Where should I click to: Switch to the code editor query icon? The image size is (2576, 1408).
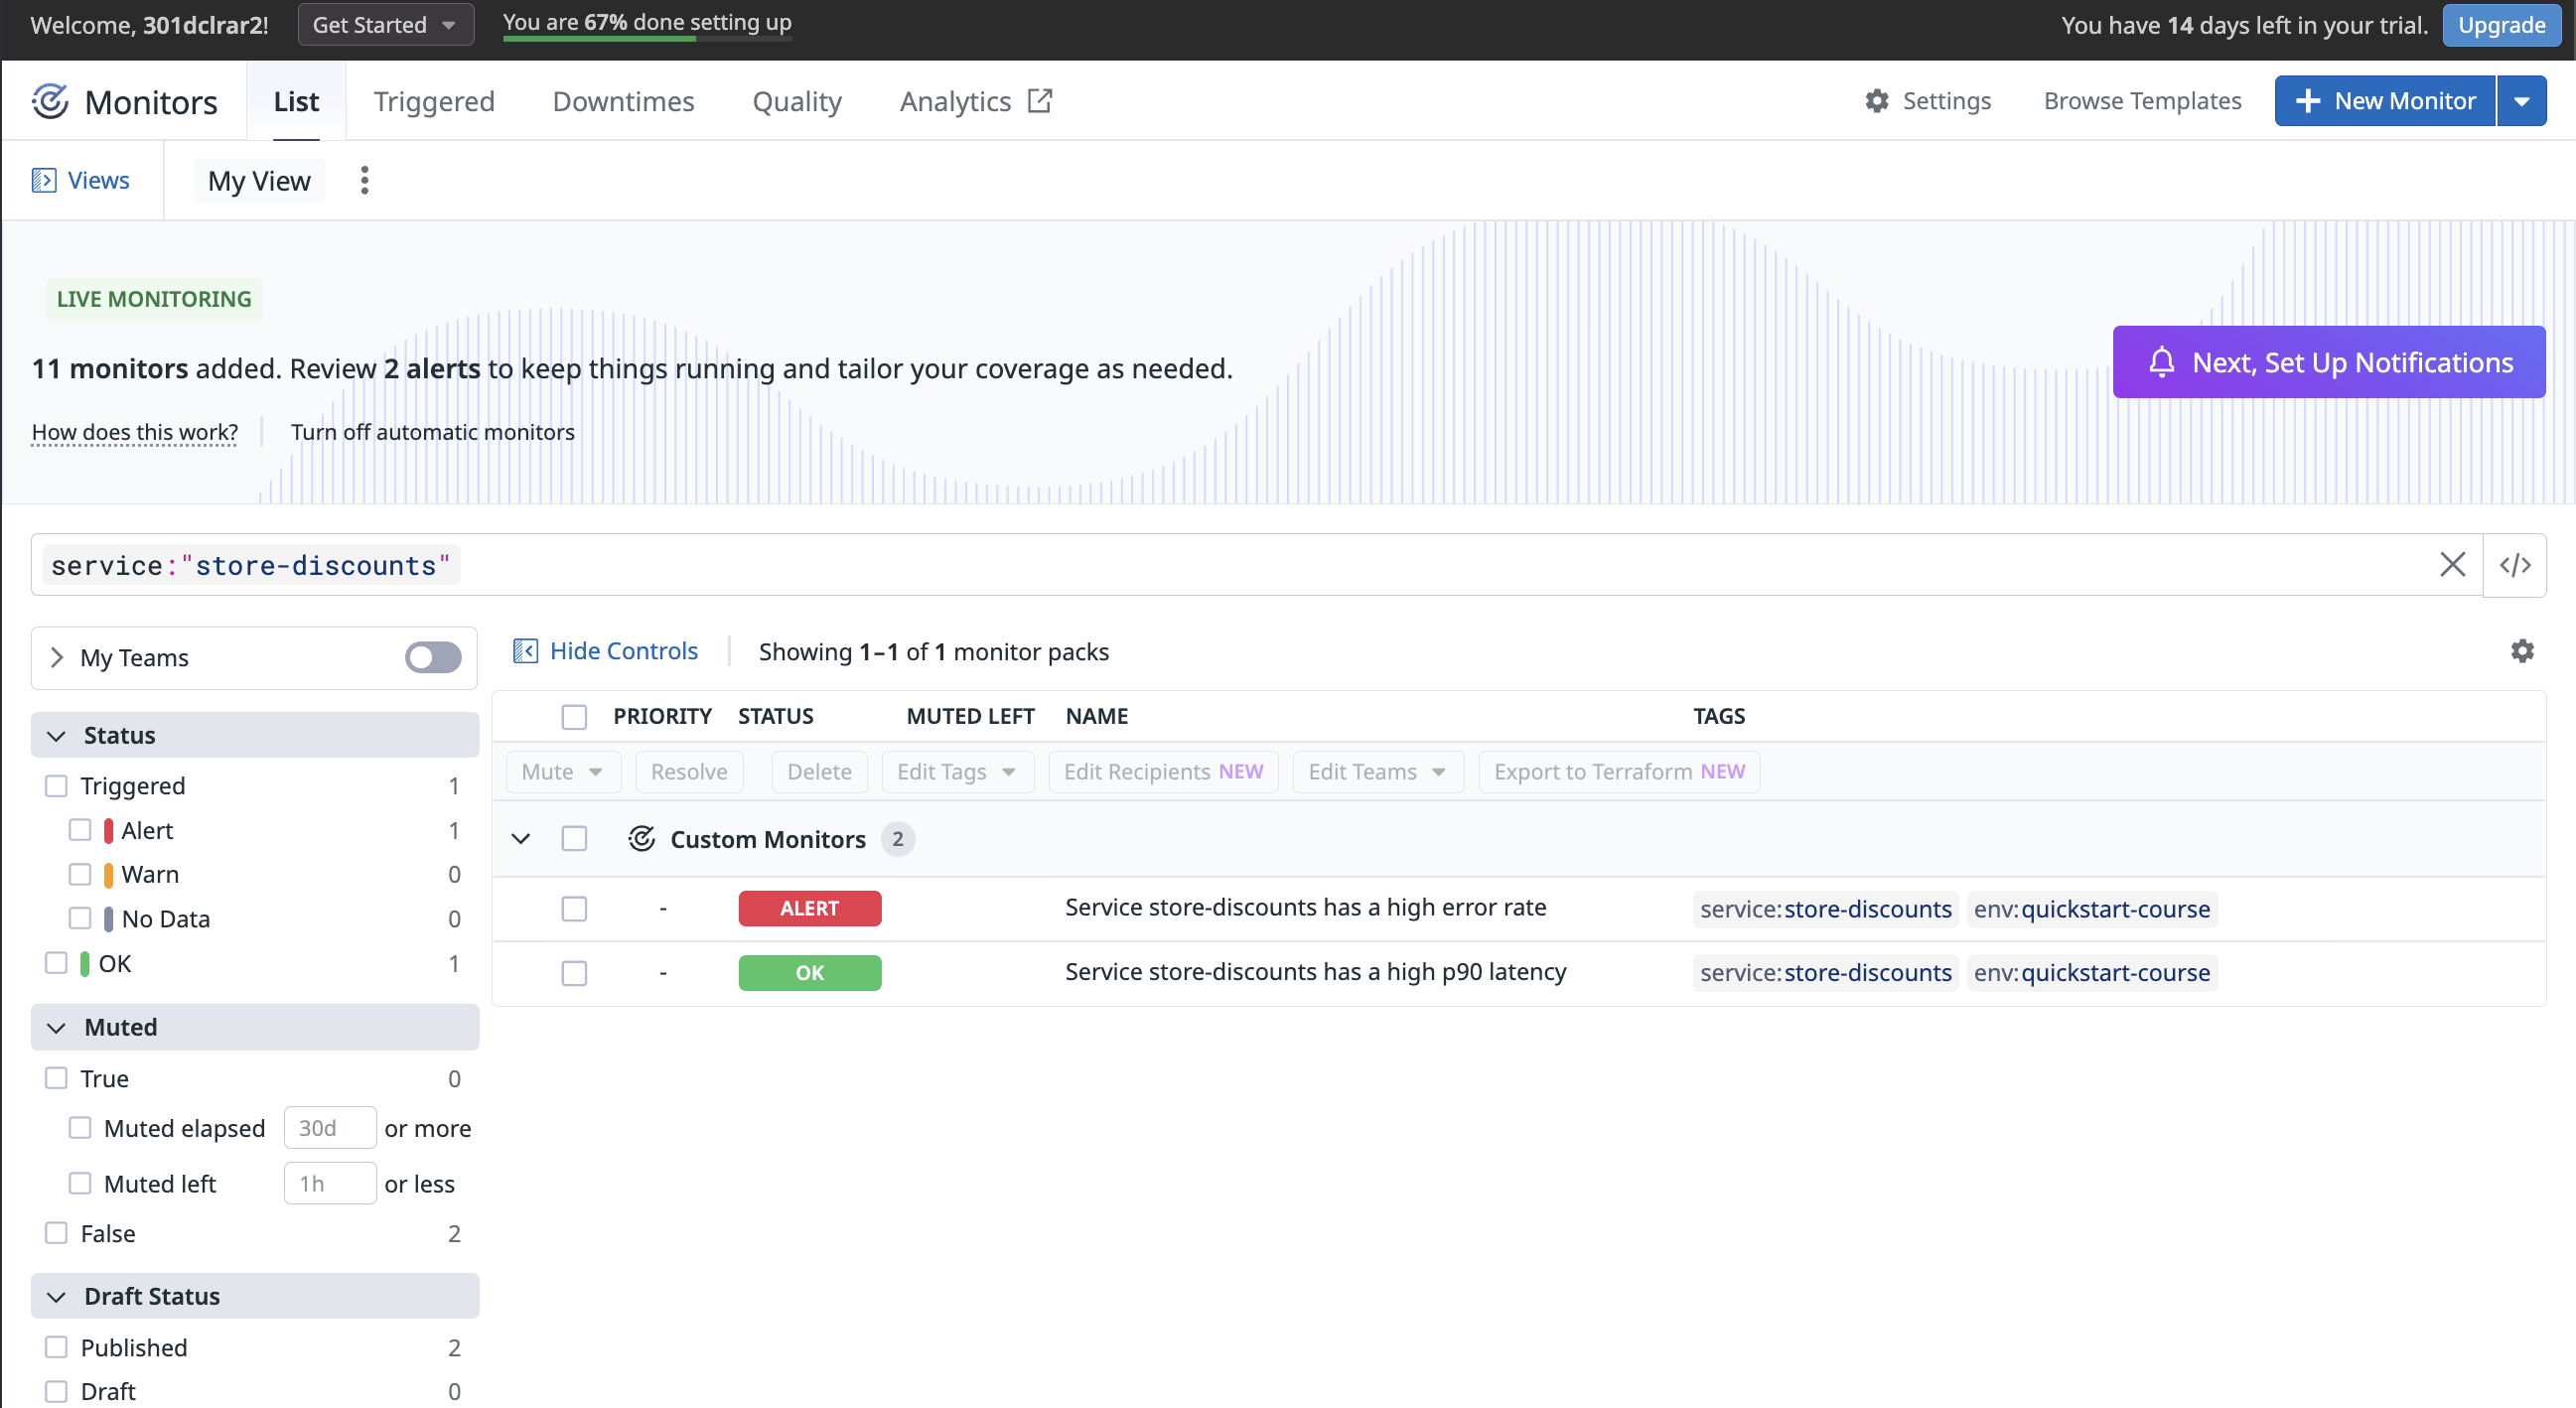pos(2515,565)
